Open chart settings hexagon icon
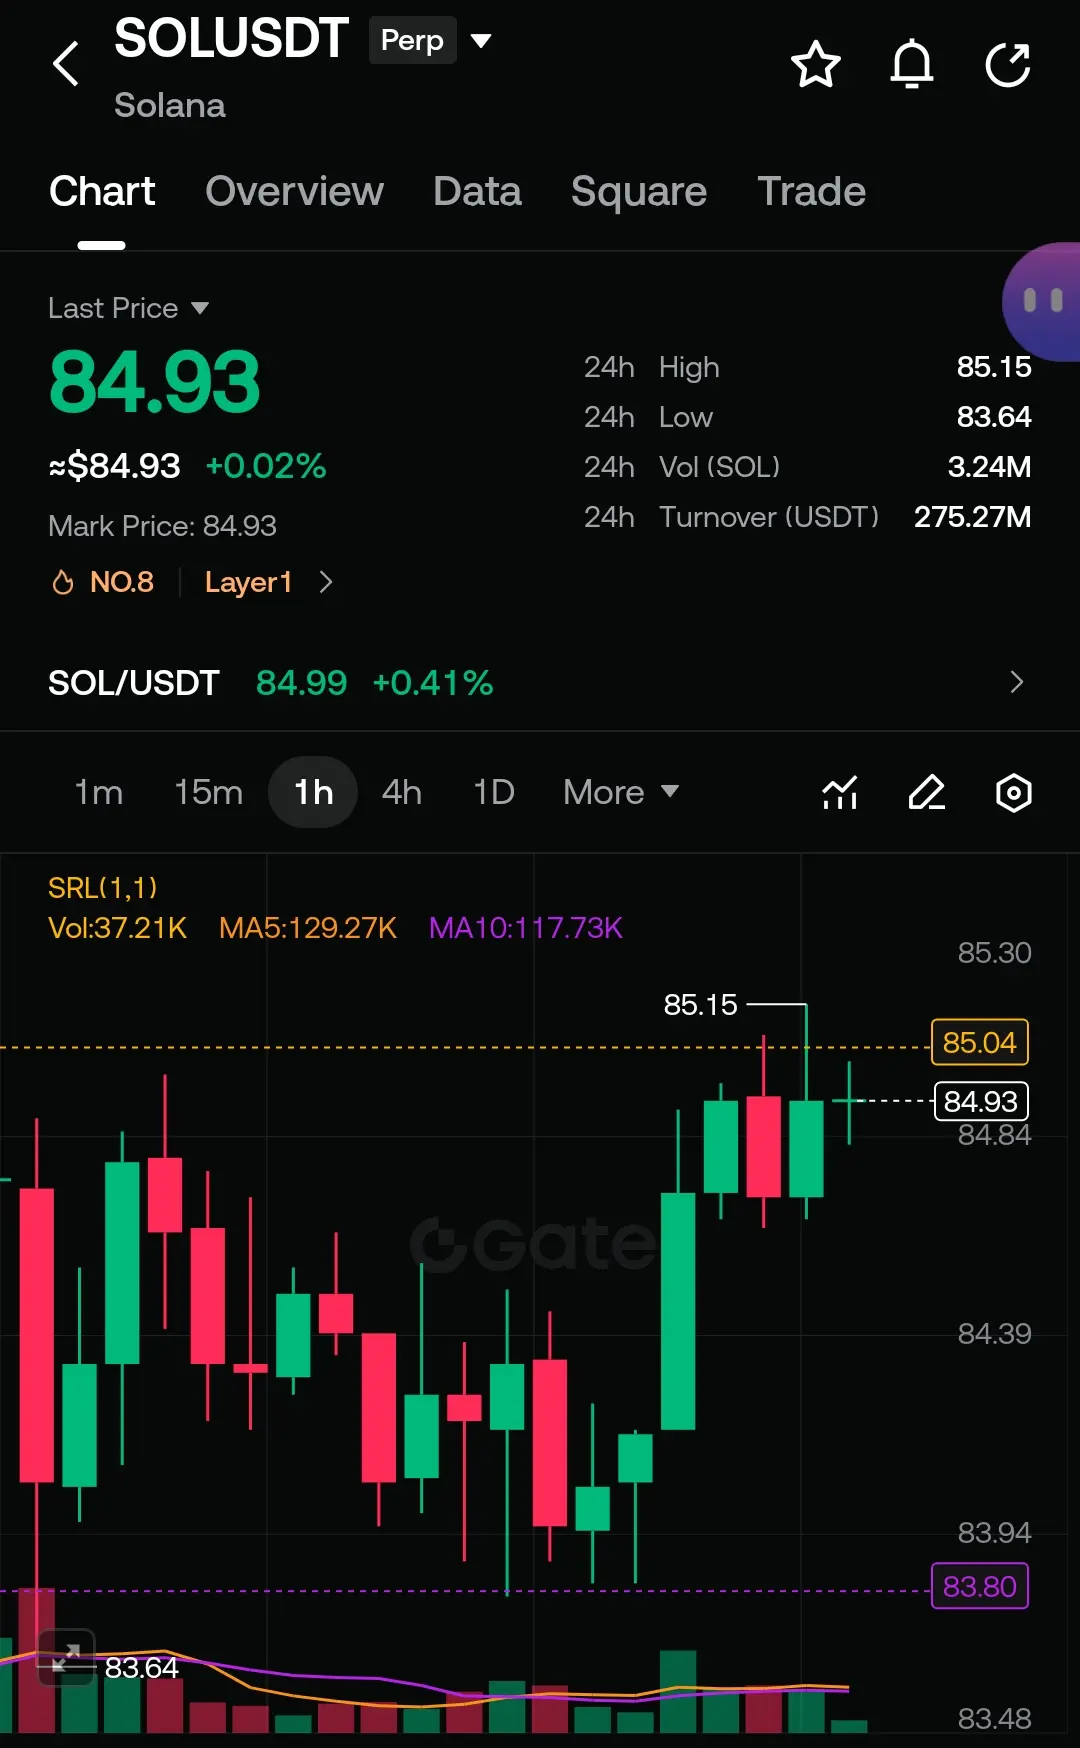The height and width of the screenshot is (1748, 1080). (x=1014, y=792)
